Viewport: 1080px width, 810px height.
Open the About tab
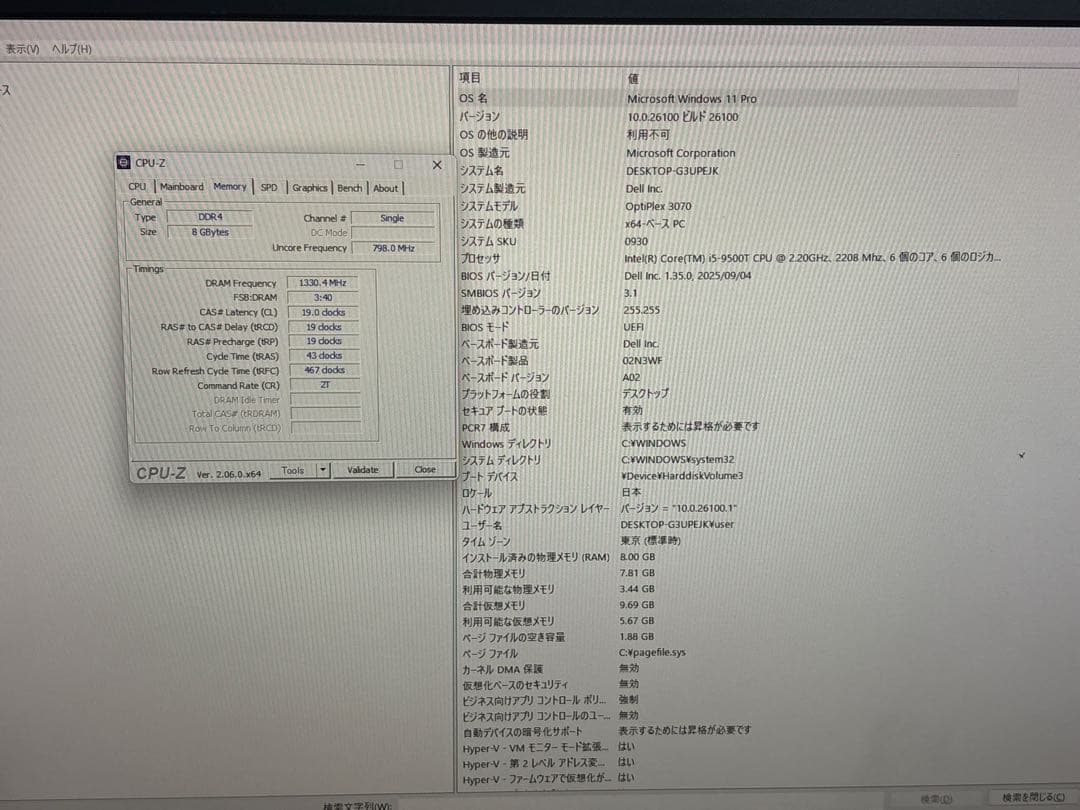click(x=386, y=187)
